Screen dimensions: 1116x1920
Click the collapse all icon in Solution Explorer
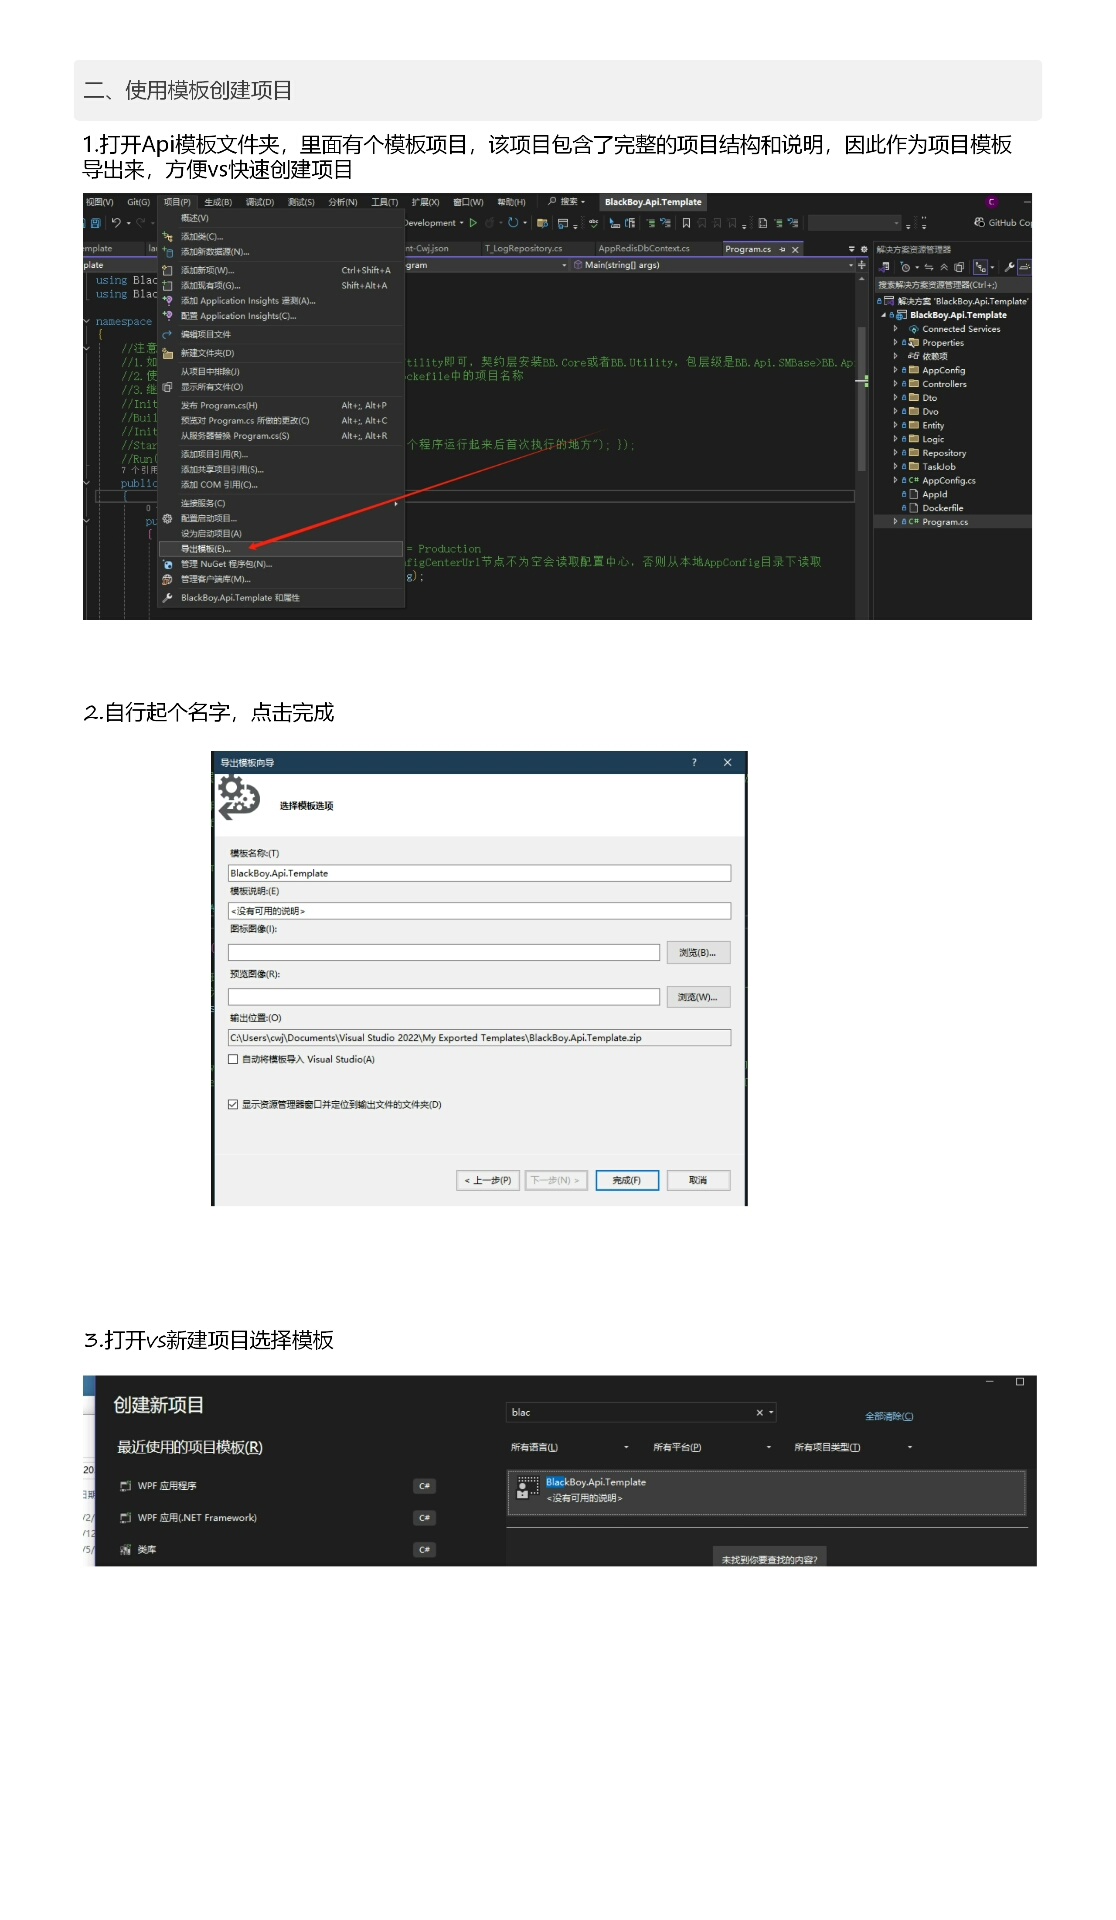pyautogui.click(x=944, y=267)
